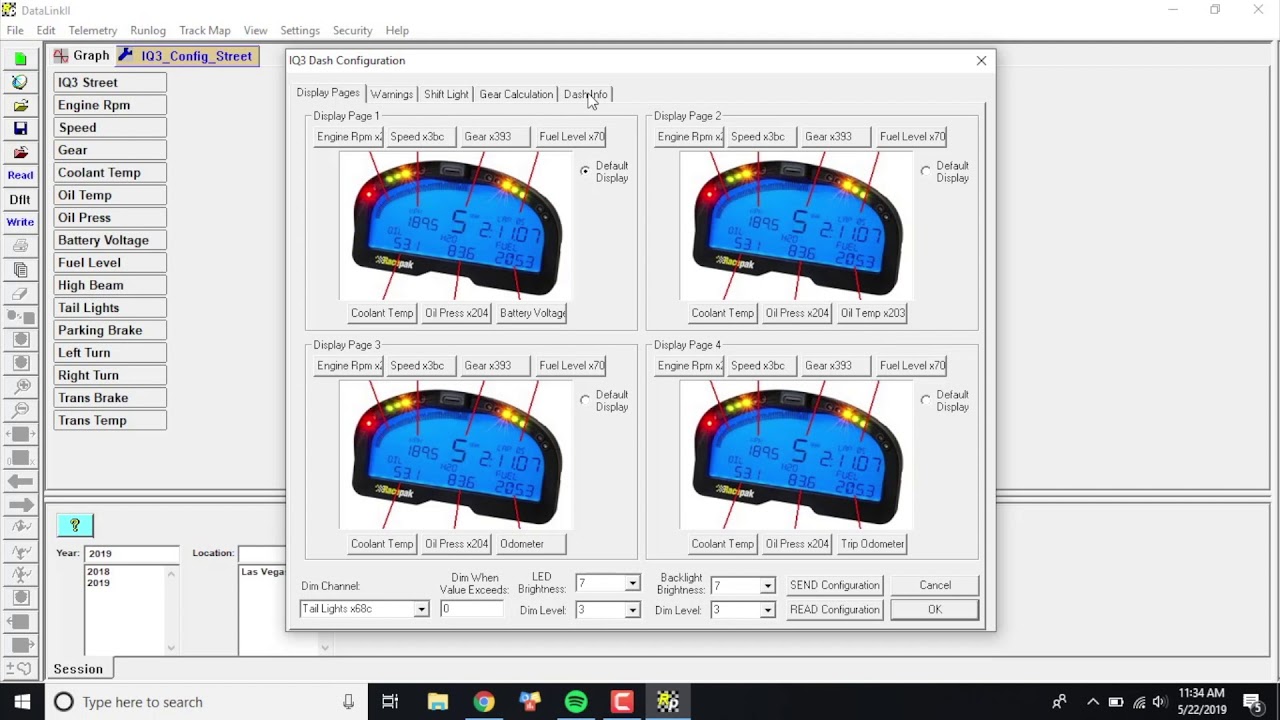Click Odometer button on Display Page 3
The height and width of the screenshot is (720, 1280).
coord(531,544)
